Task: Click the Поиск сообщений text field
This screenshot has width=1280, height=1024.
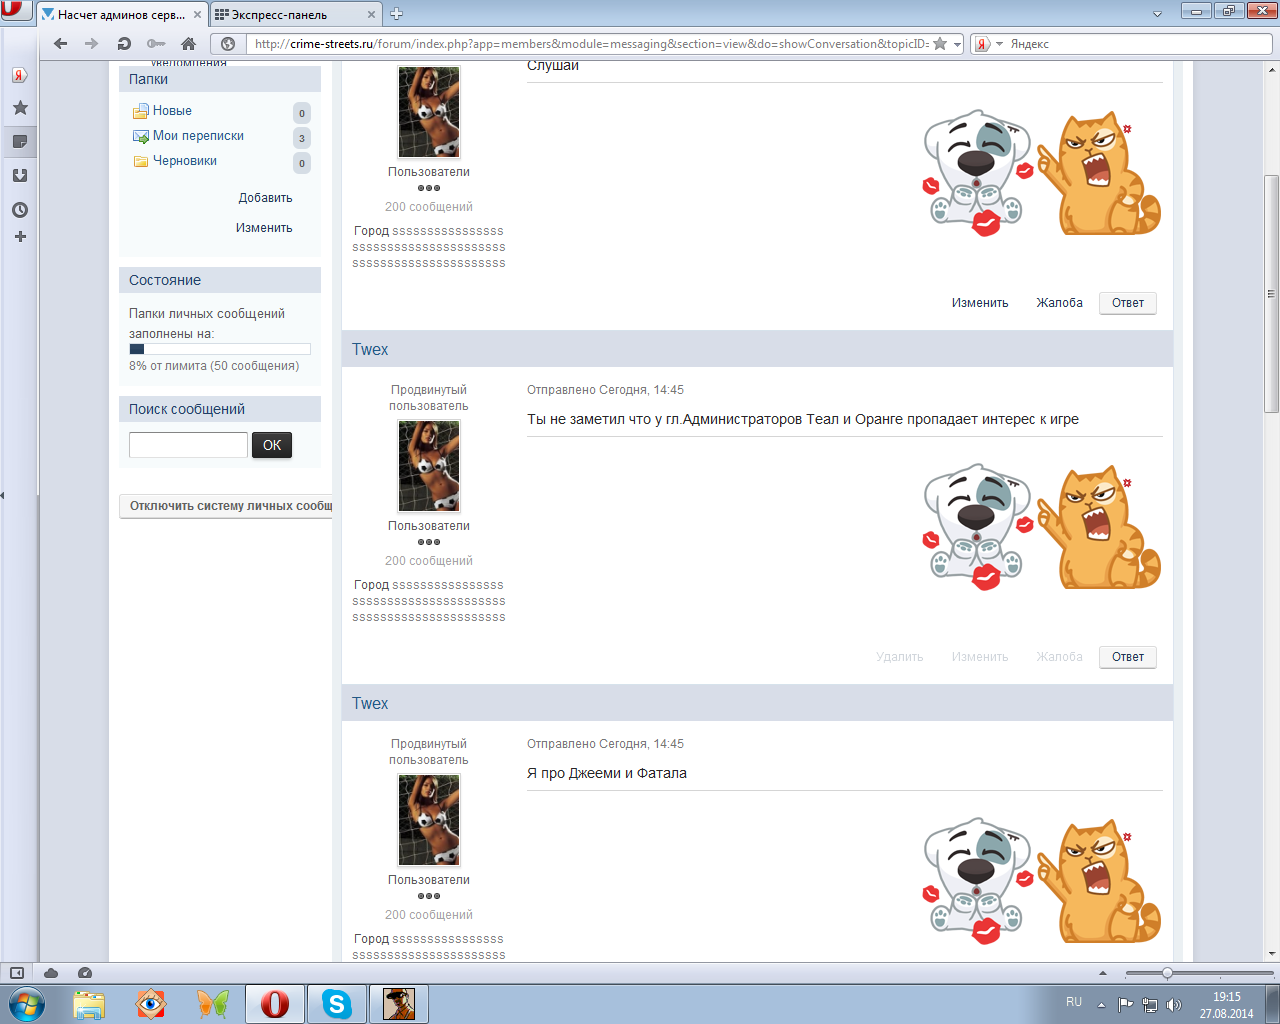Action: tap(188, 445)
